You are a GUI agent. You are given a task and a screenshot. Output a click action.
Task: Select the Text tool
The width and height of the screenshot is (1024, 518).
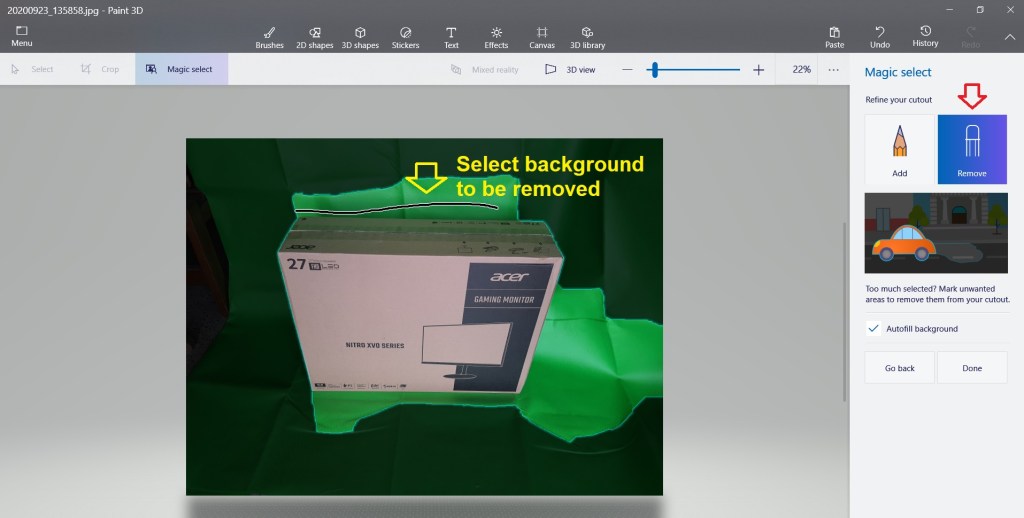coord(451,37)
